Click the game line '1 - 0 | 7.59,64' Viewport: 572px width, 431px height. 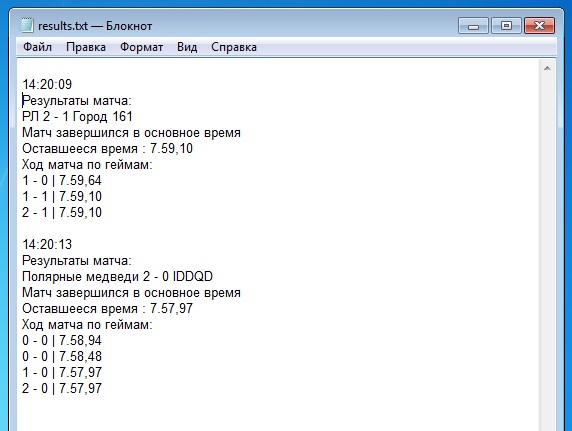[x=62, y=181]
